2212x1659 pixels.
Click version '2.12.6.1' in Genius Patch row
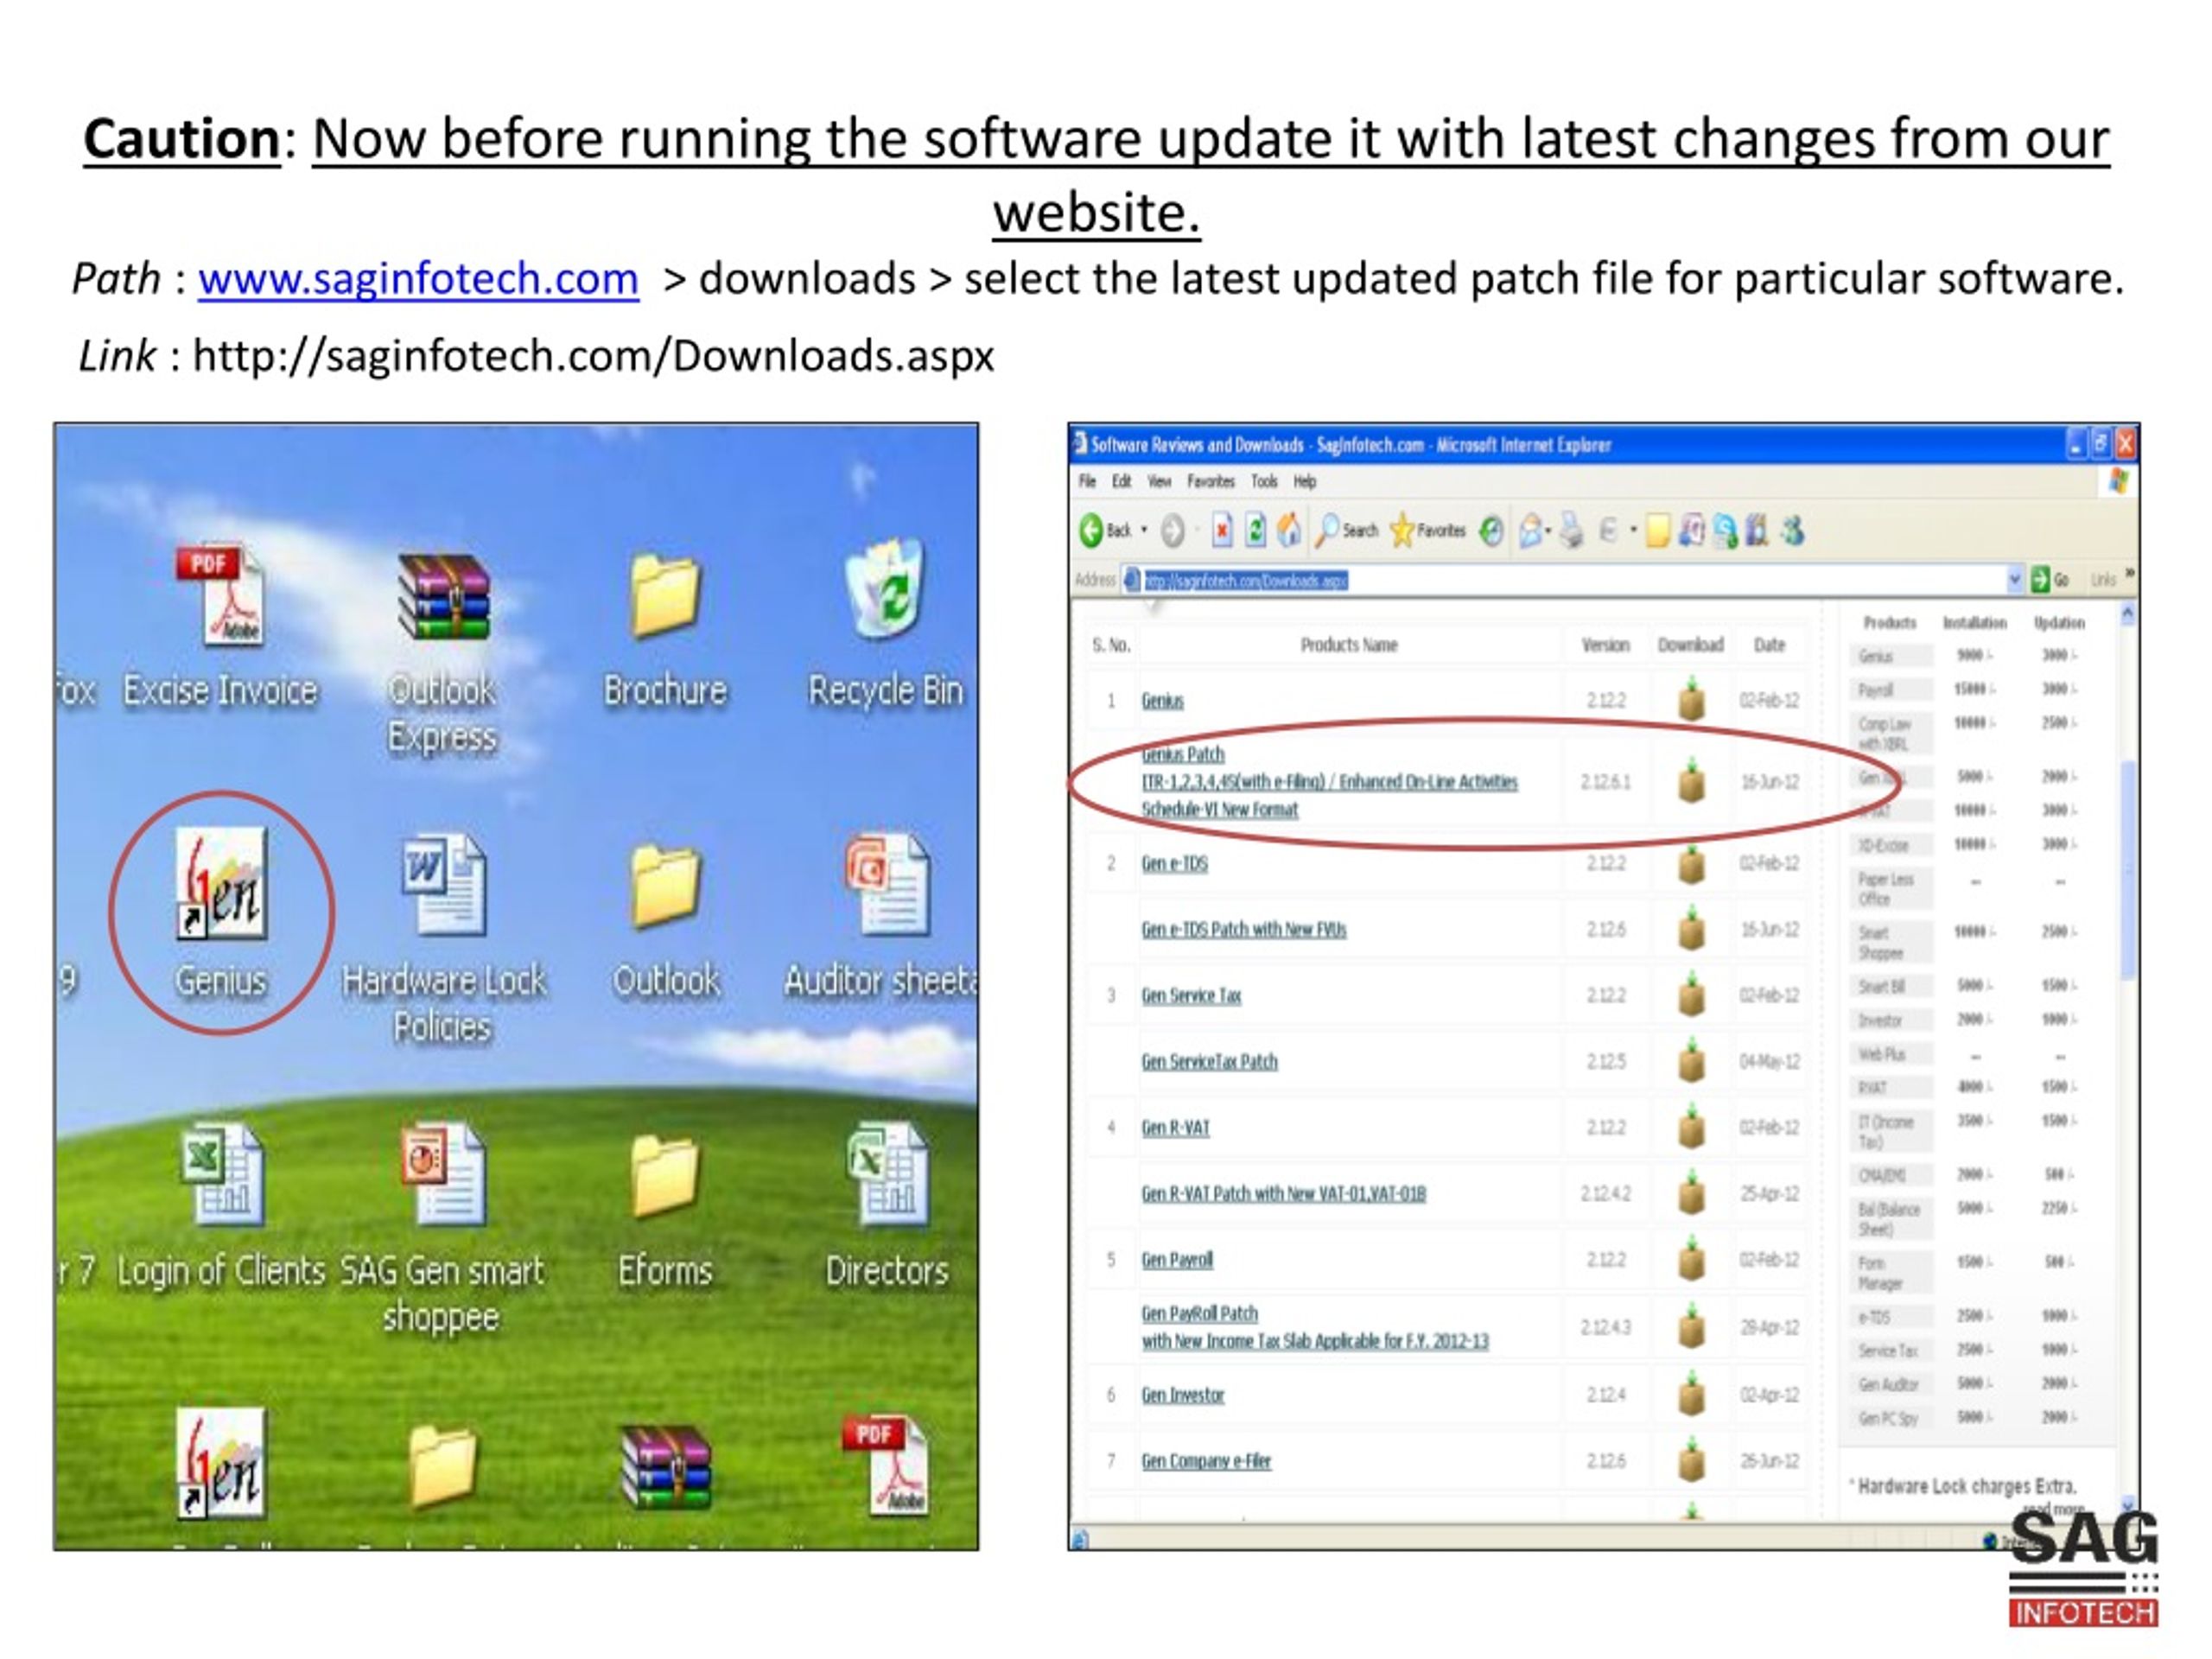[x=1605, y=781]
